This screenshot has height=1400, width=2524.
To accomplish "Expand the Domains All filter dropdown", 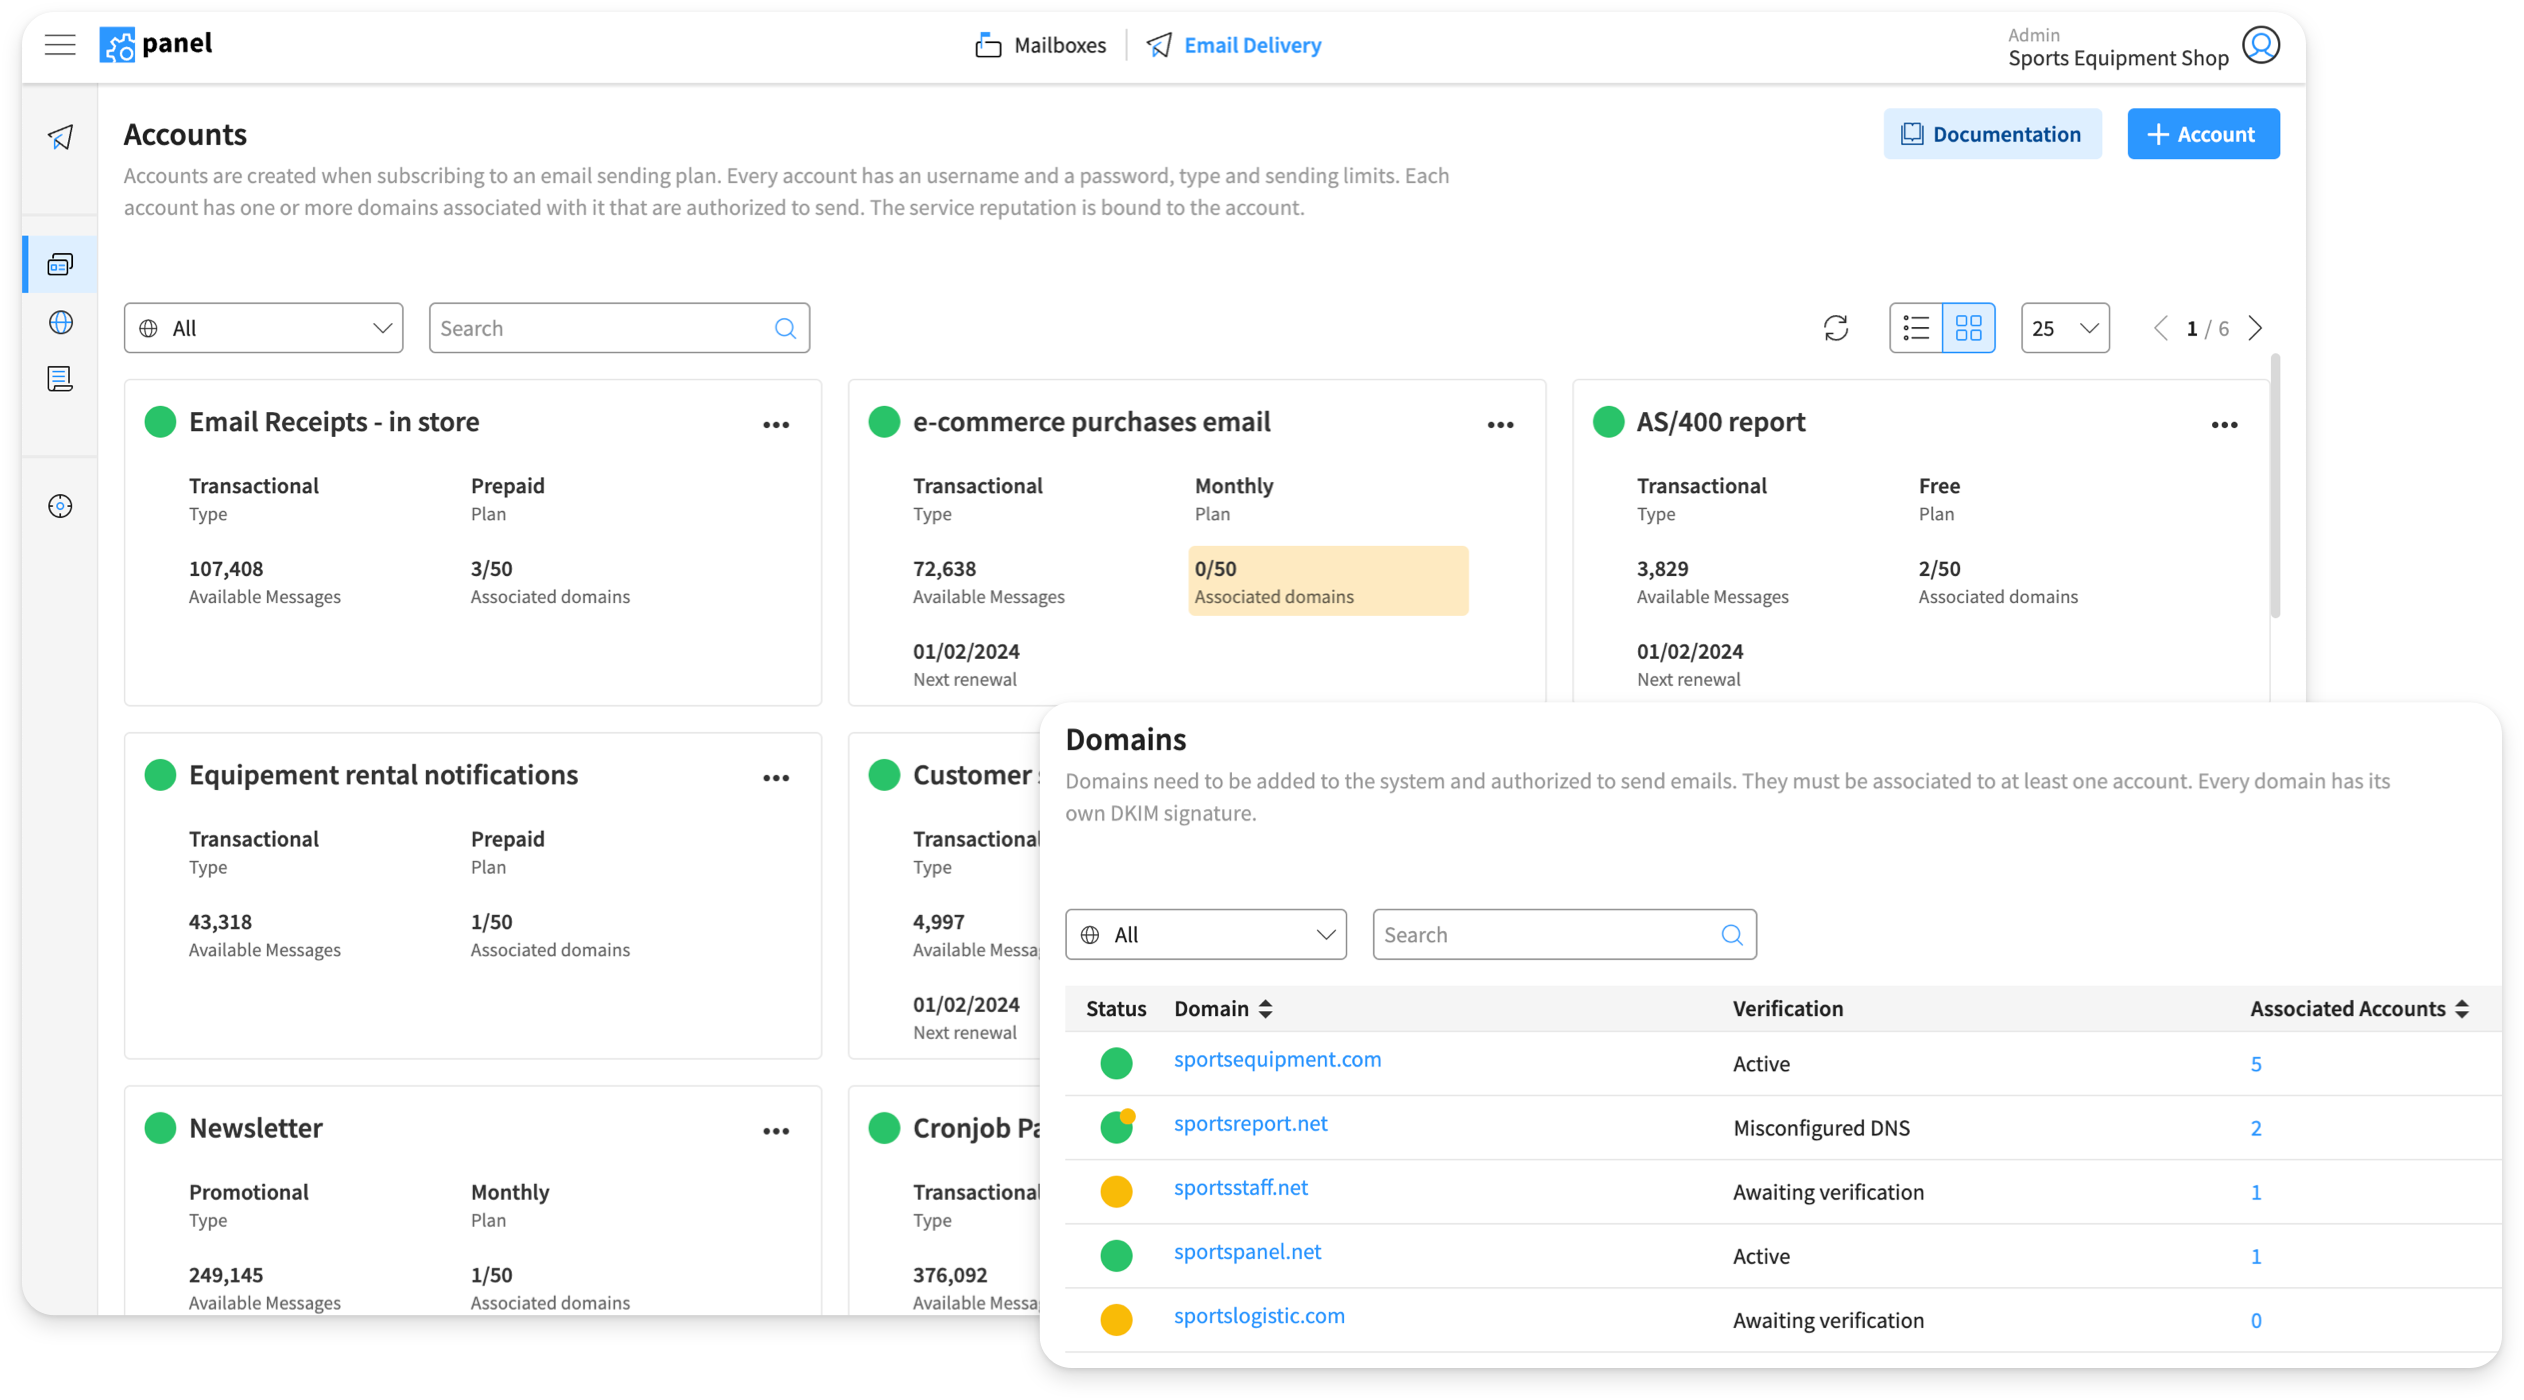I will [1205, 935].
